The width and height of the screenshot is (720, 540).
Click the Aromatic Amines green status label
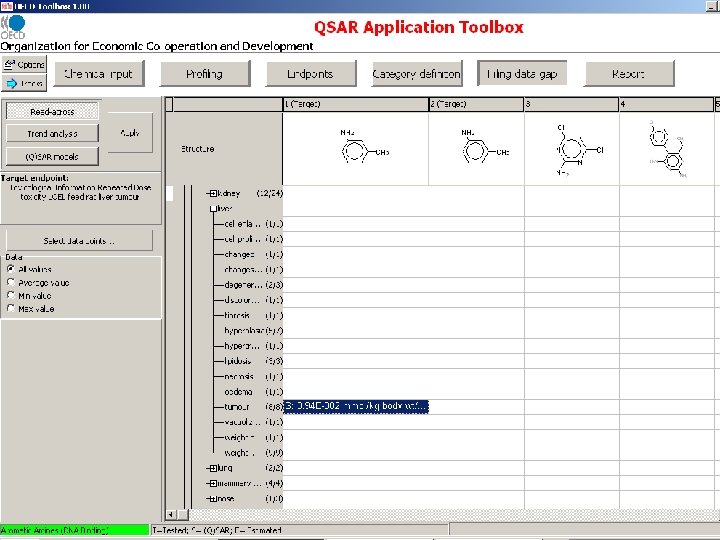coord(74,530)
